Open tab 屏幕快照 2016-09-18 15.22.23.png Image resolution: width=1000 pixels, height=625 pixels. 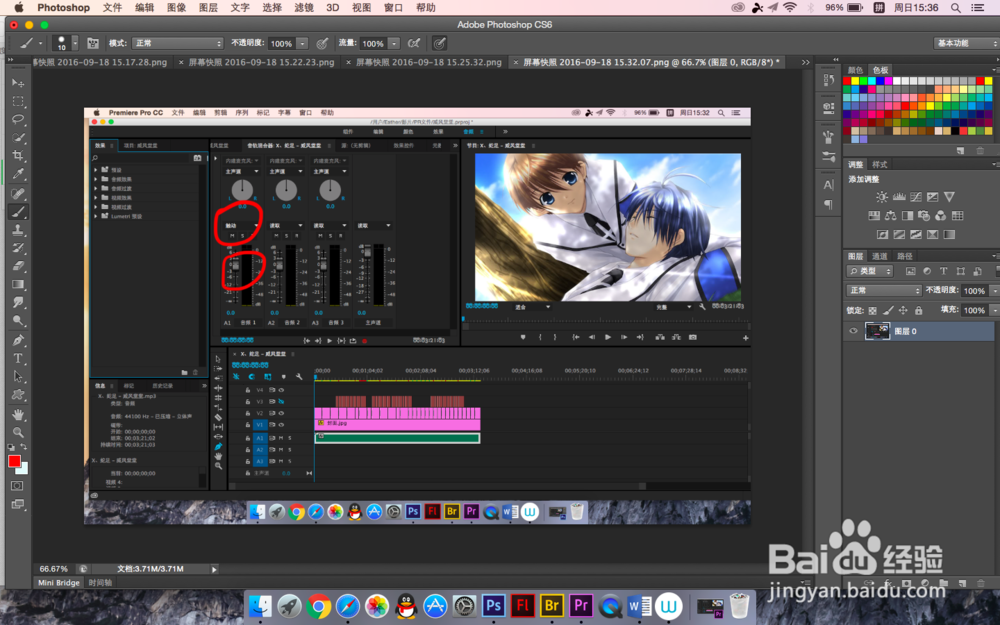pos(261,62)
